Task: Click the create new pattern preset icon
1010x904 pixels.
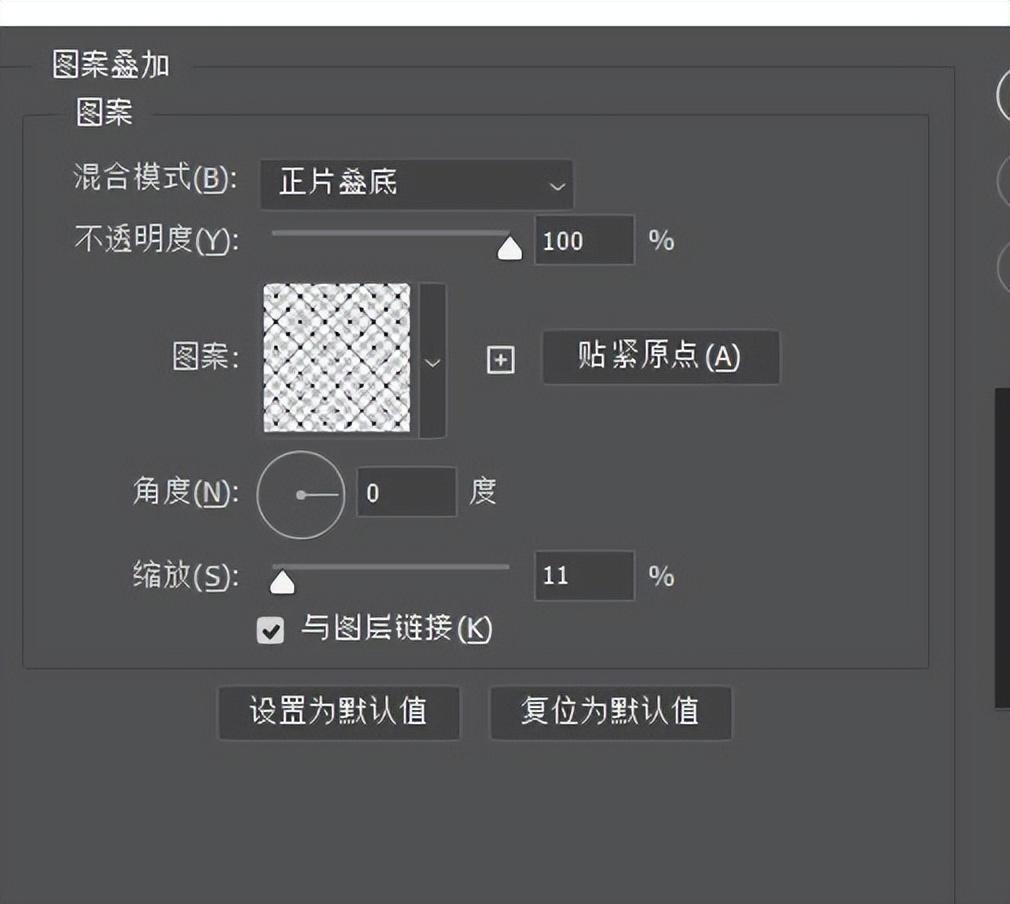Action: pos(500,360)
